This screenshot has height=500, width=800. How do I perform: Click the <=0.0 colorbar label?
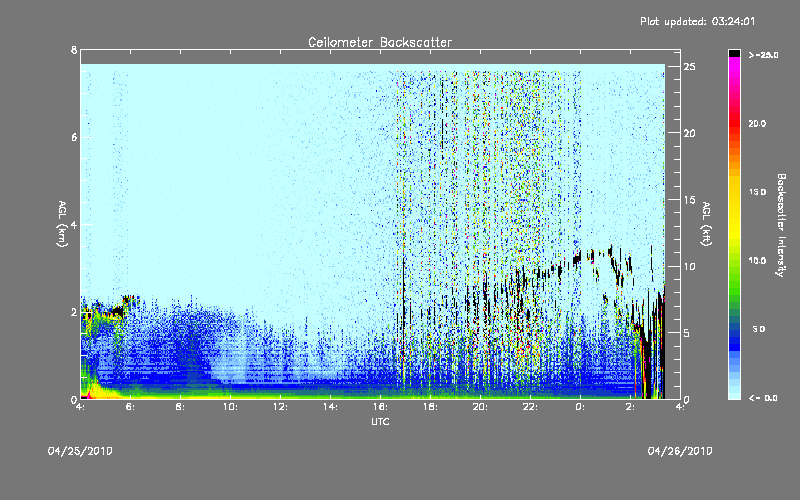click(763, 397)
